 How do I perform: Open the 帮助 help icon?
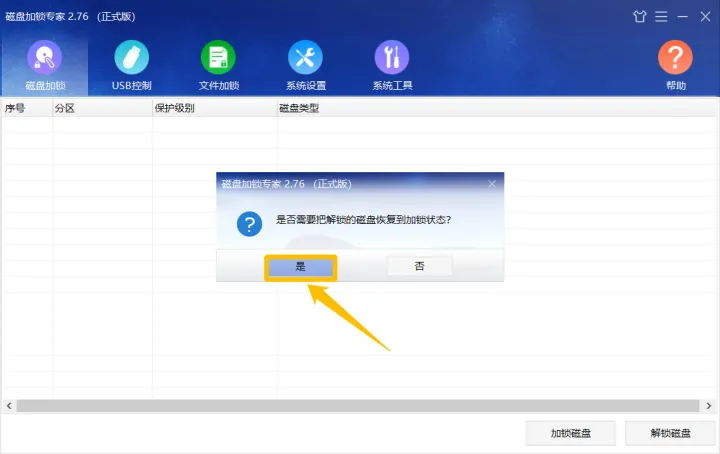pyautogui.click(x=675, y=65)
